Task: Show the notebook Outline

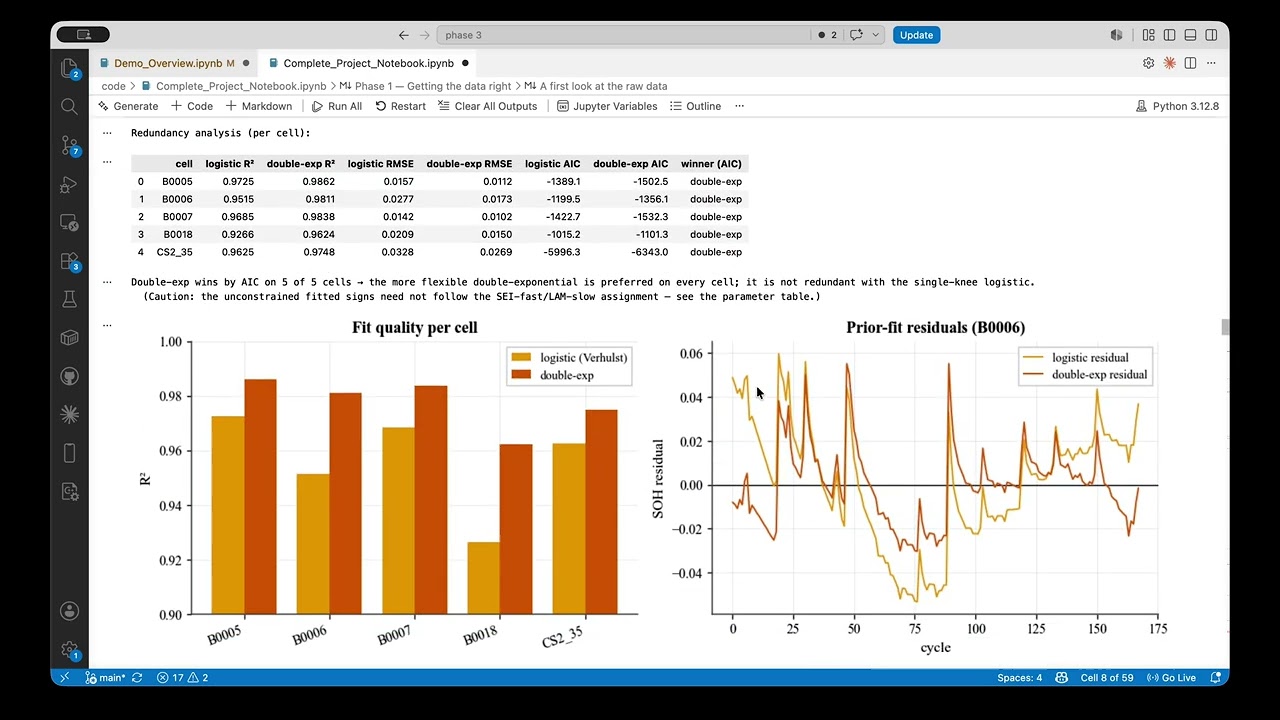Action: pyautogui.click(x=695, y=106)
